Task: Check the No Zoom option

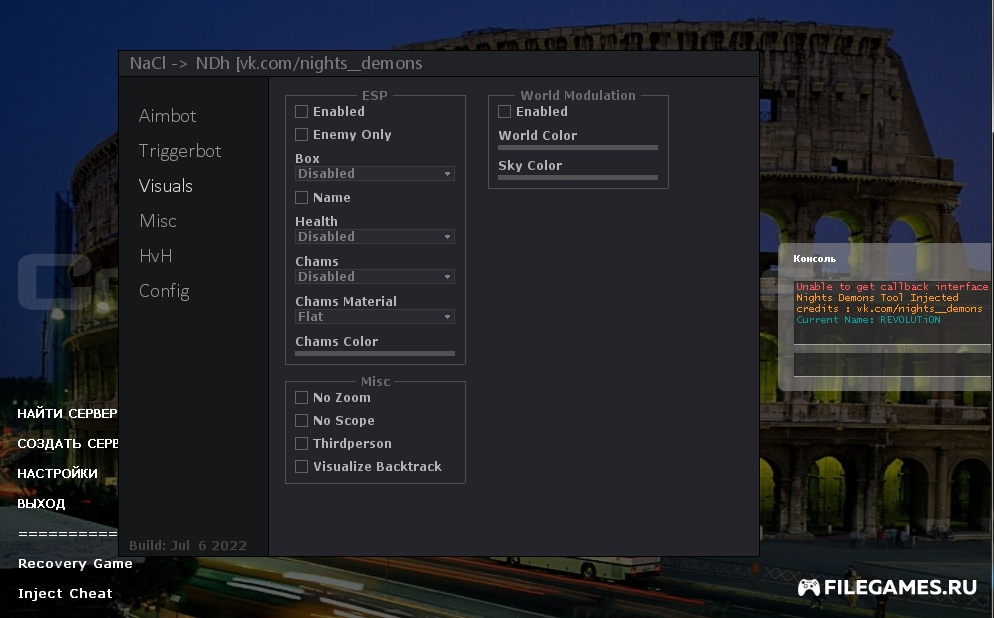Action: click(302, 397)
